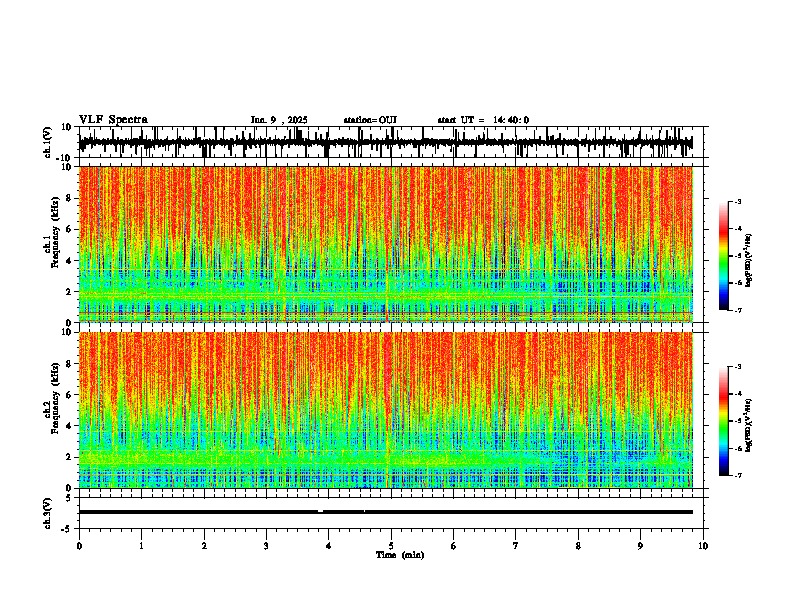
Task: Click the "VLF Spectra" plot title
Action: click(113, 119)
